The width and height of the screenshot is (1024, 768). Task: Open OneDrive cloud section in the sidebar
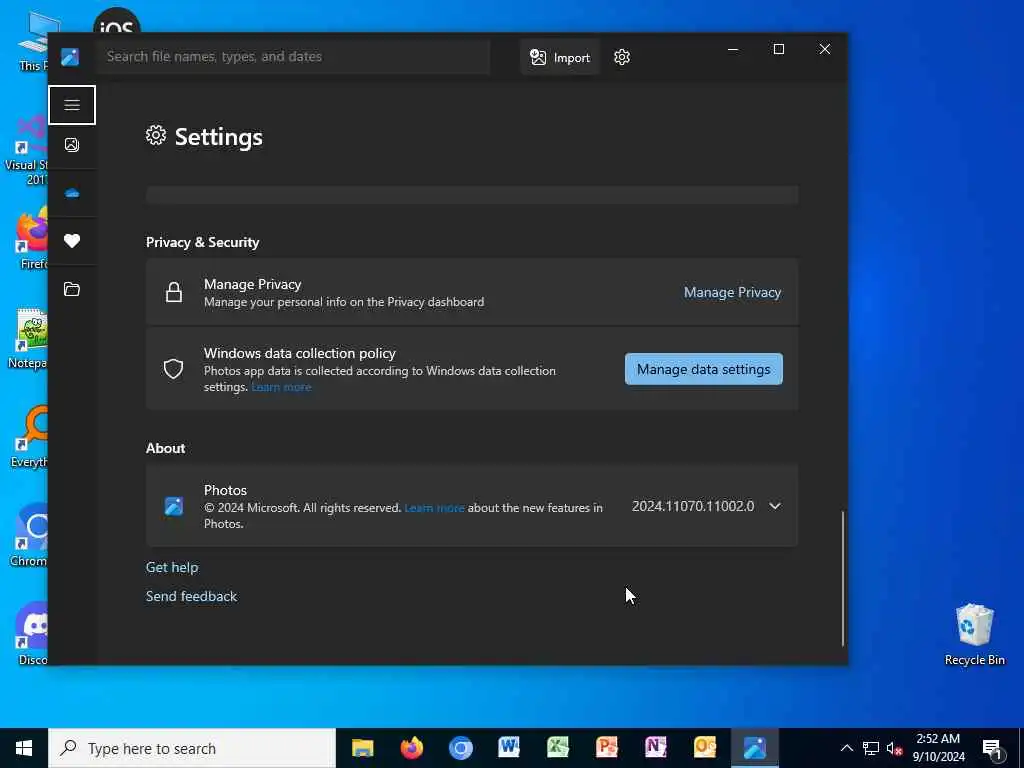coord(72,193)
